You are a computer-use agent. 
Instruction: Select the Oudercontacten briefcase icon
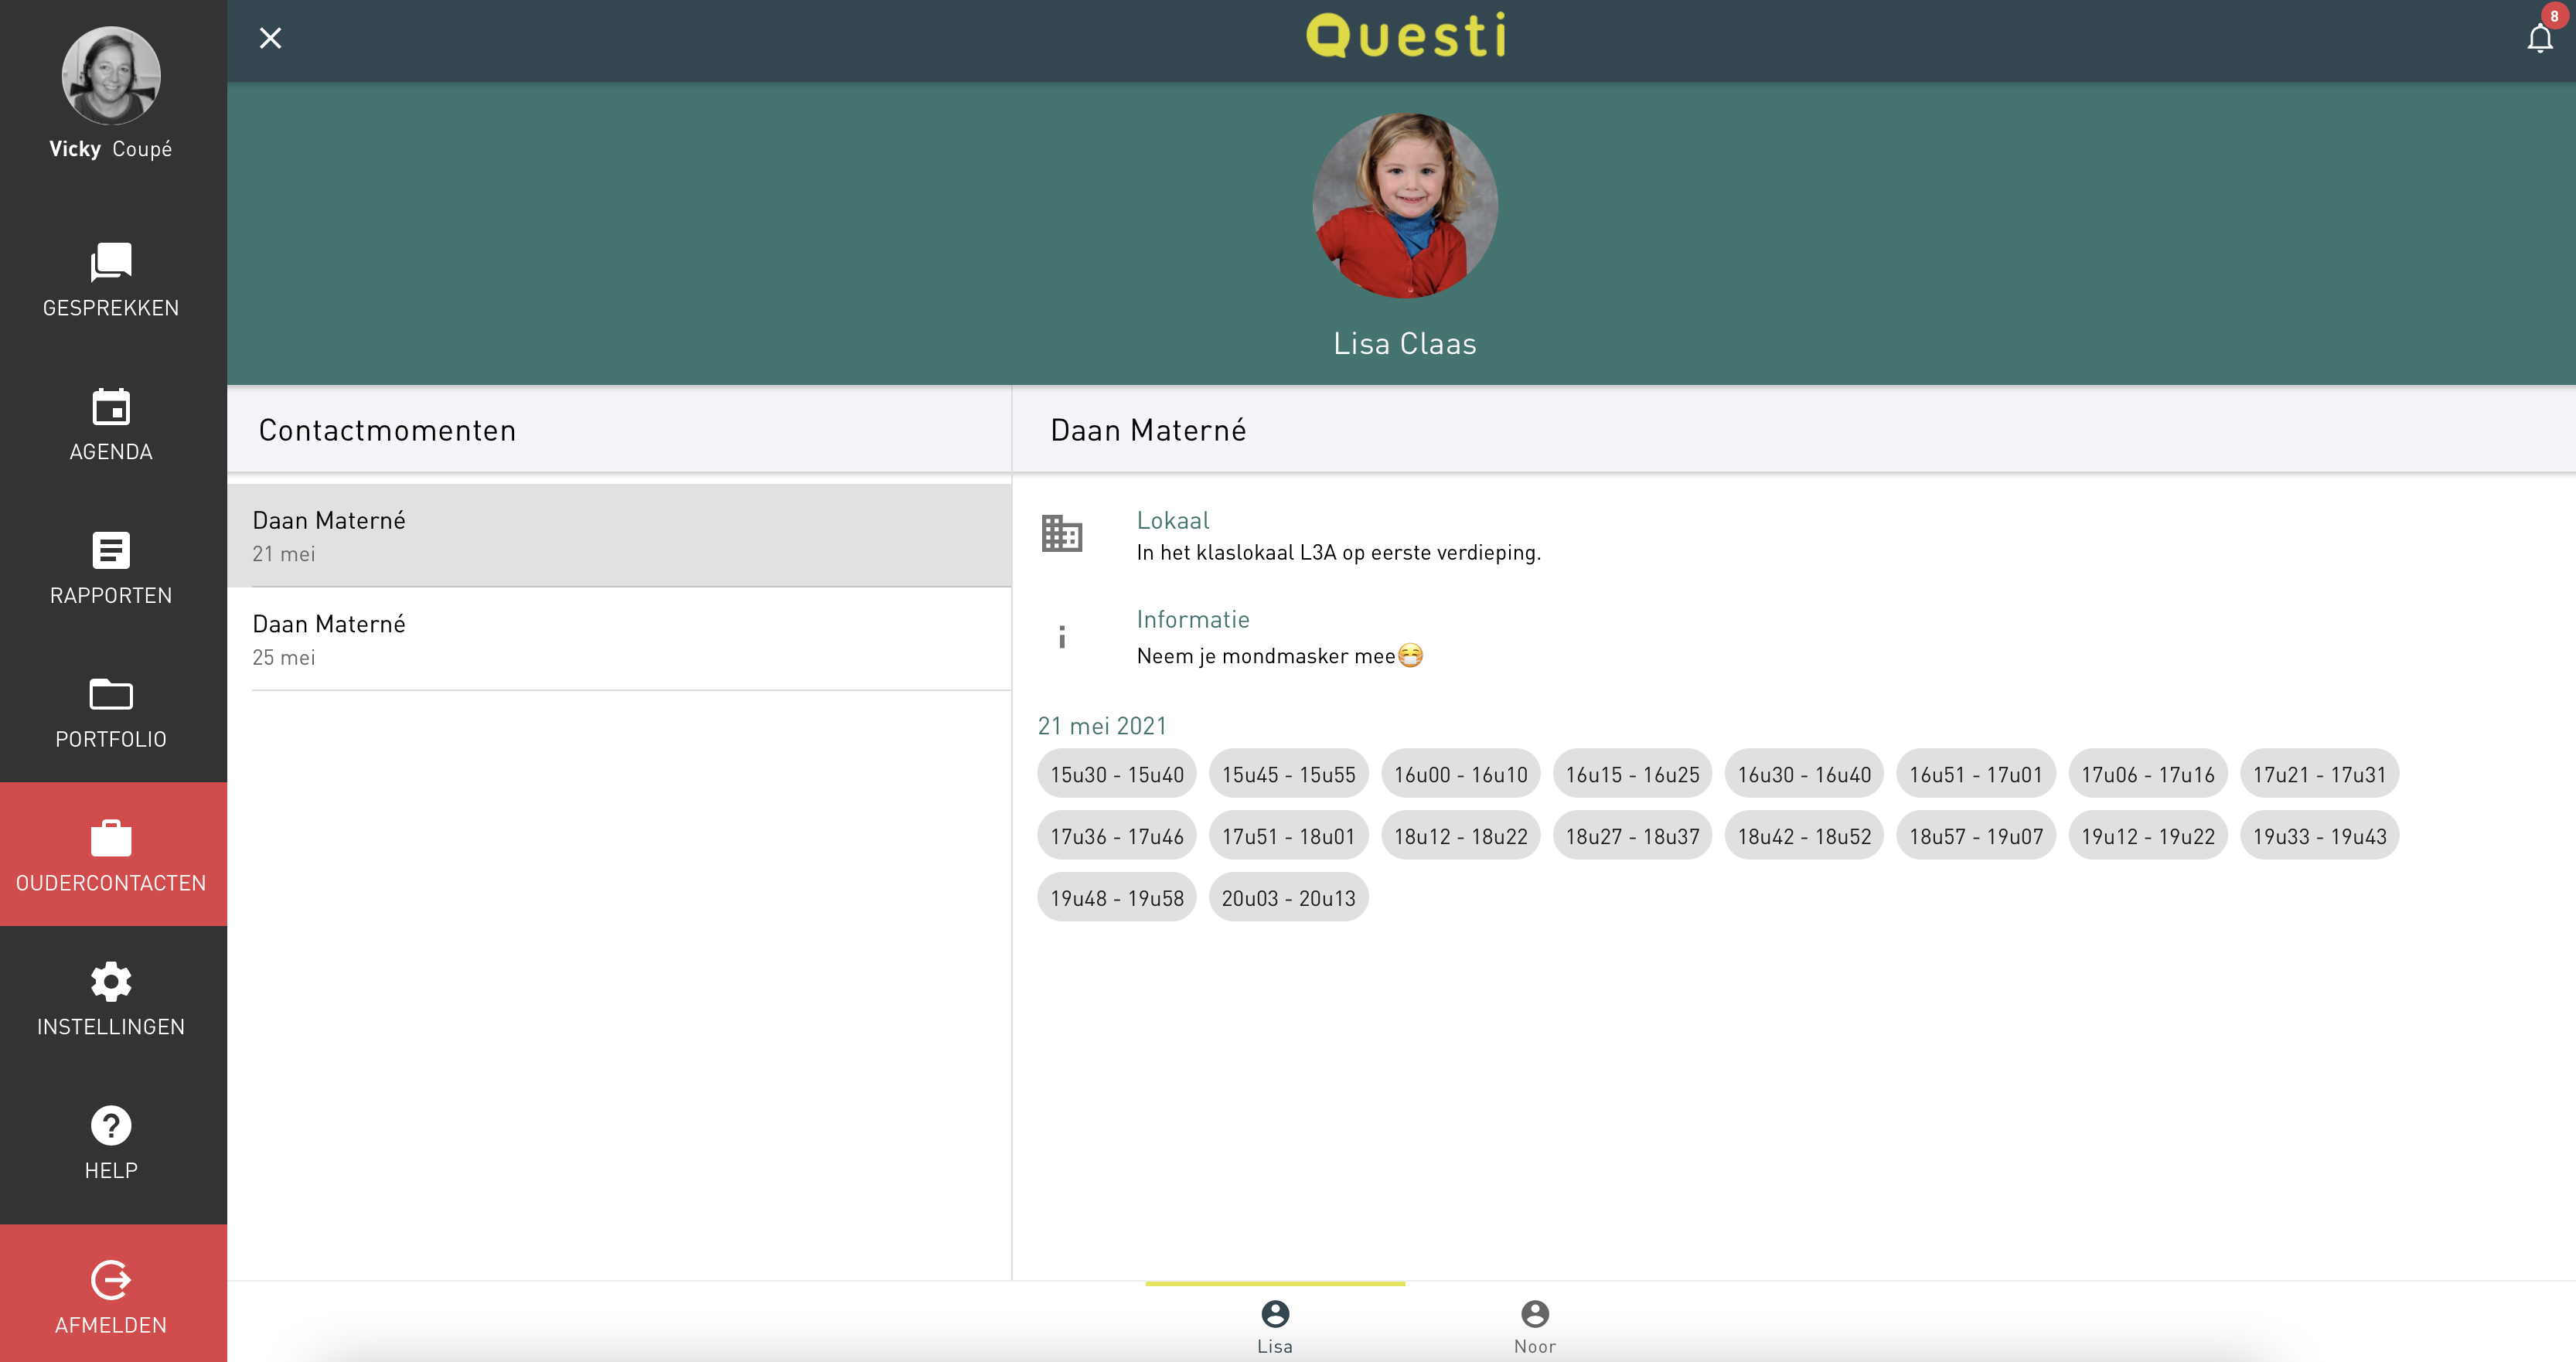tap(111, 838)
